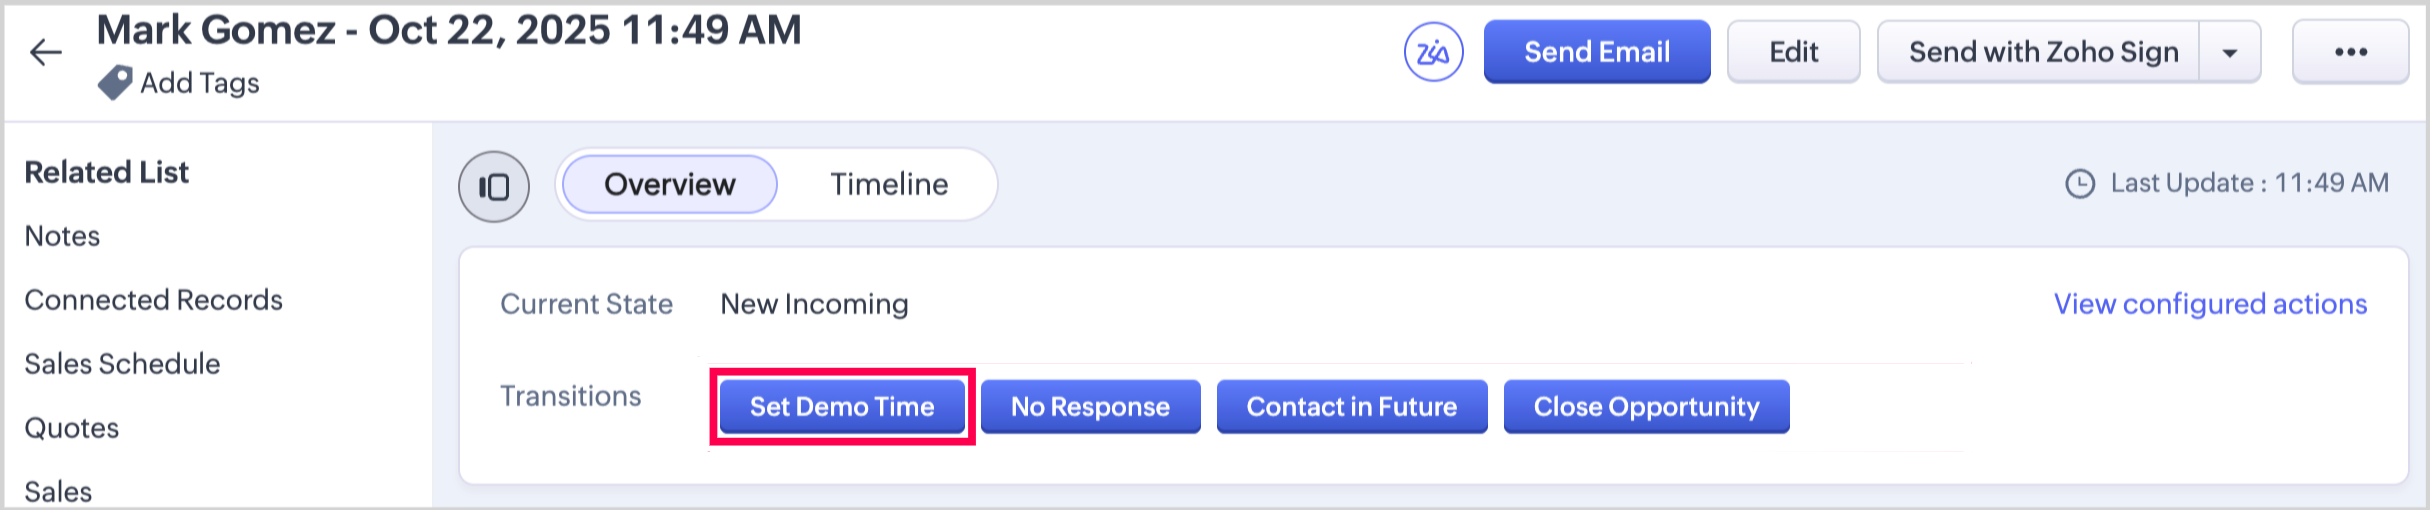The image size is (2430, 510).
Task: Click Send with Zoho Sign button
Action: (x=2042, y=52)
